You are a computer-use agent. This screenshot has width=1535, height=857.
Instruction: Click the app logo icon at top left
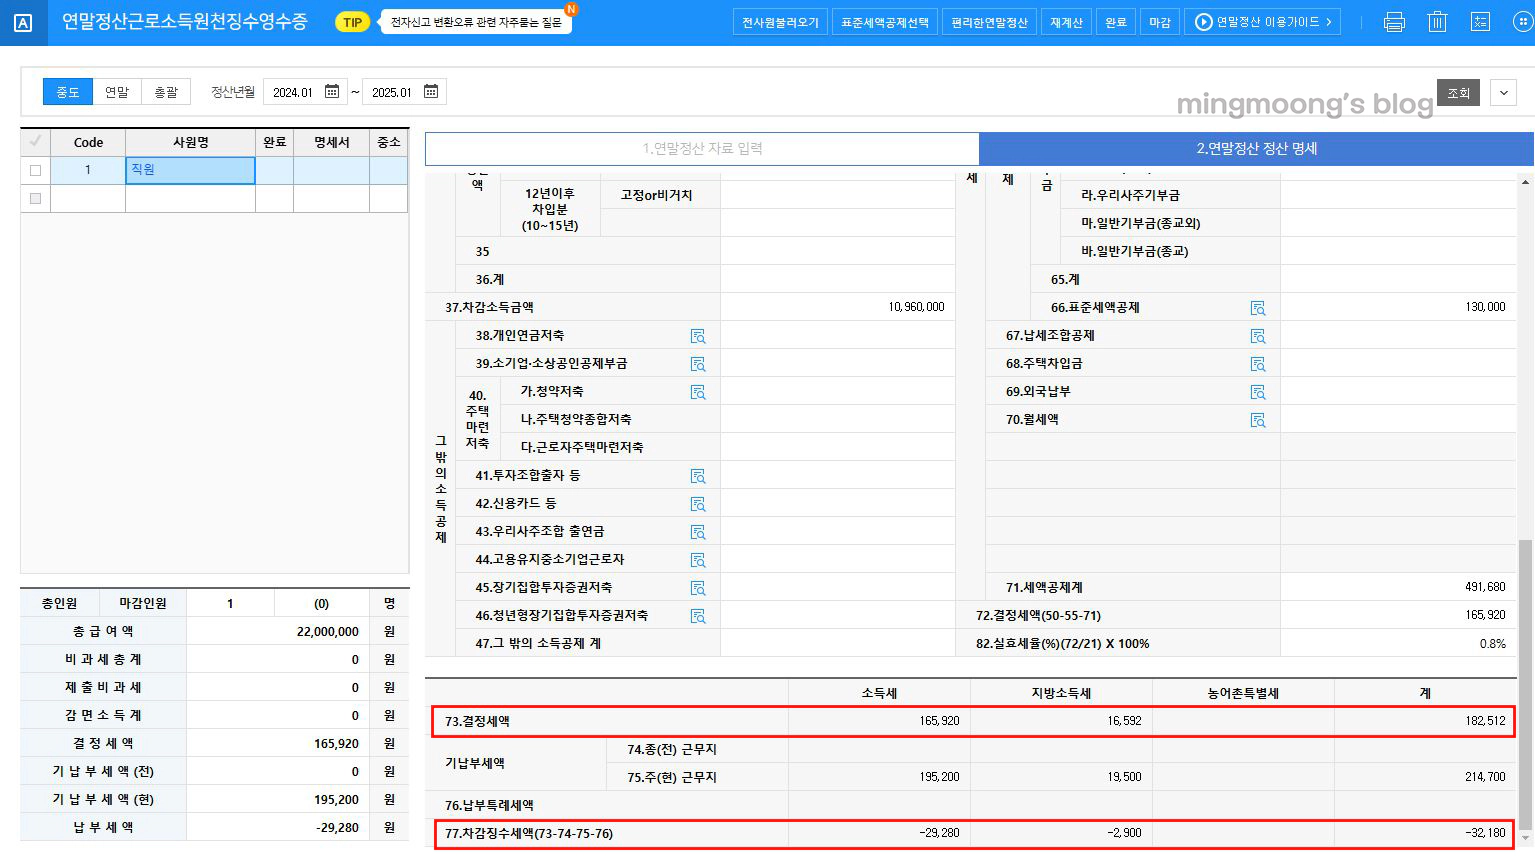(23, 22)
